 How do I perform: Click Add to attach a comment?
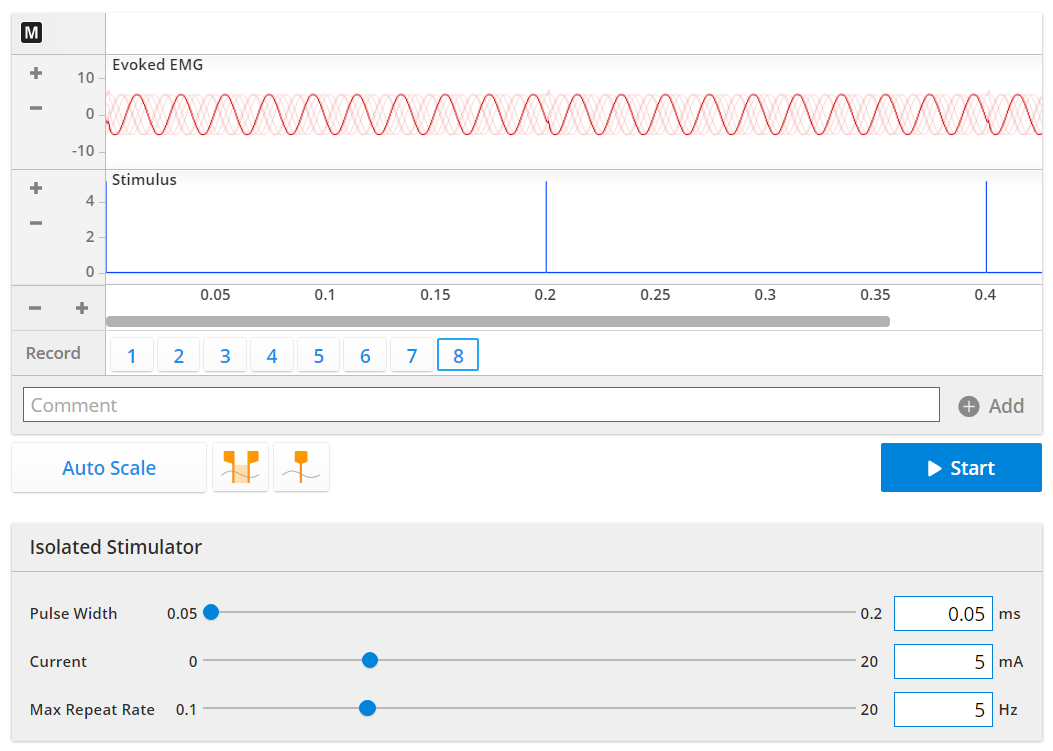1001,405
